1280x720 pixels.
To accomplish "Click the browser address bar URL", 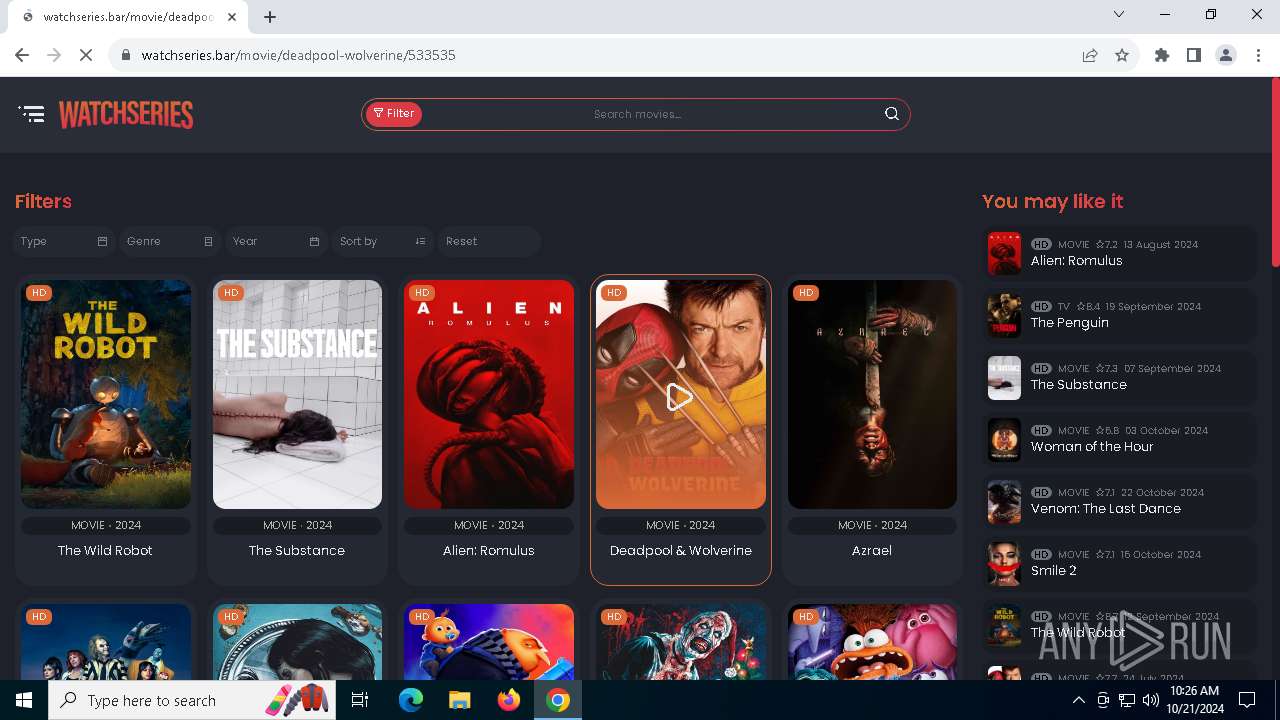I will pos(299,55).
